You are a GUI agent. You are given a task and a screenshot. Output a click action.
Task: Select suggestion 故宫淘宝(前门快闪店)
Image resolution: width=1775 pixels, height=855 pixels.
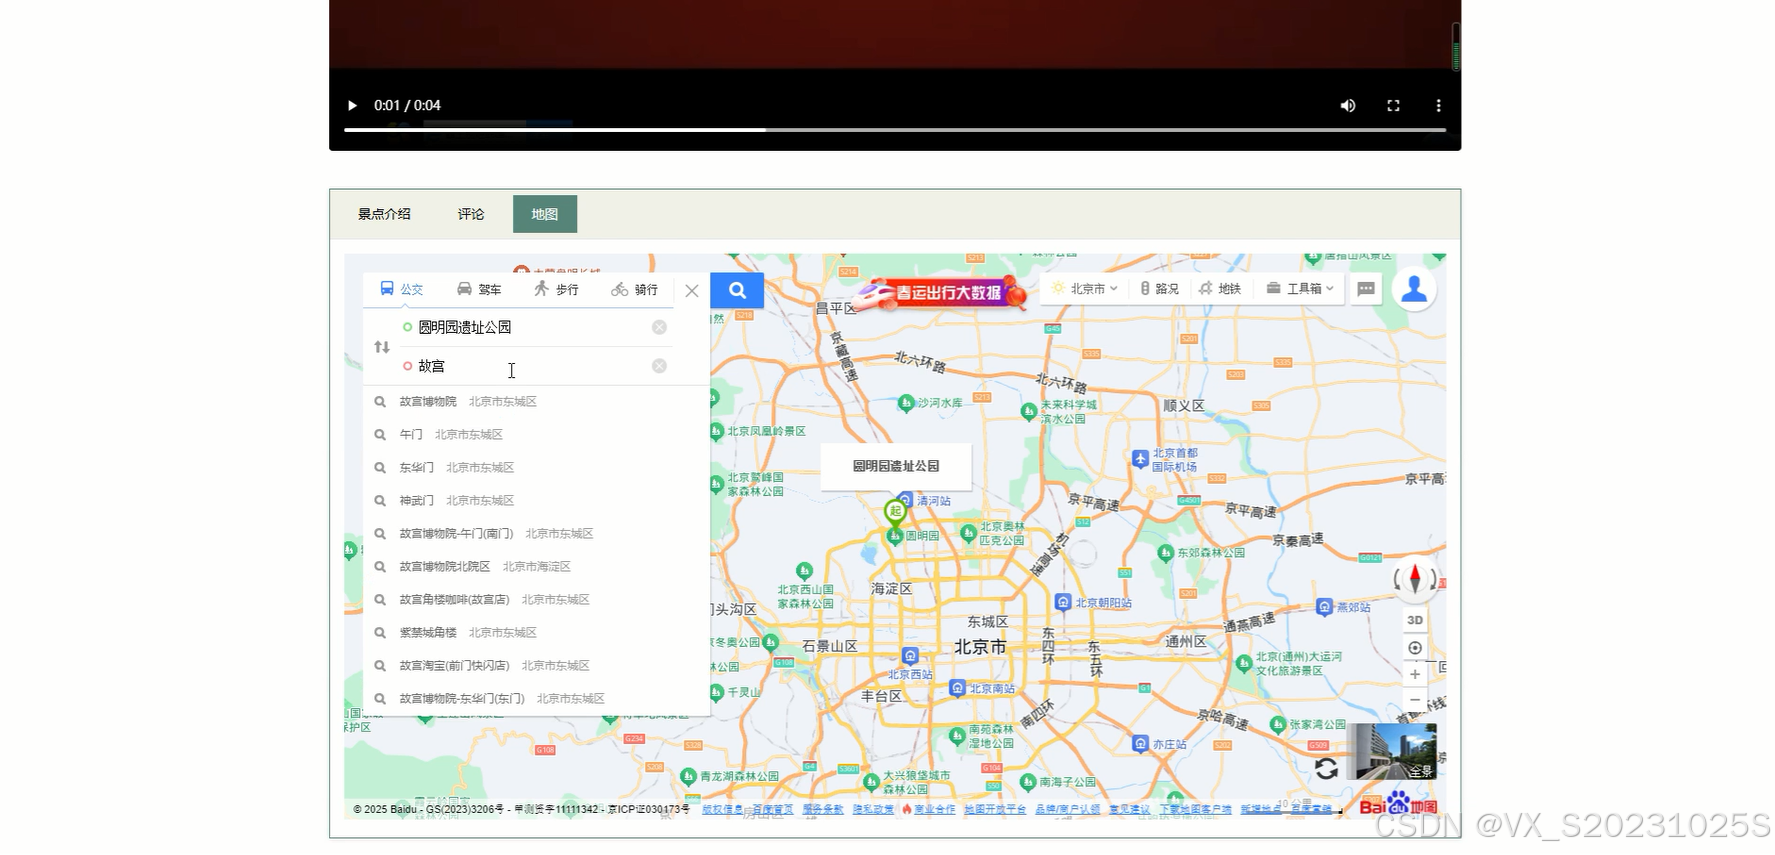(x=536, y=665)
